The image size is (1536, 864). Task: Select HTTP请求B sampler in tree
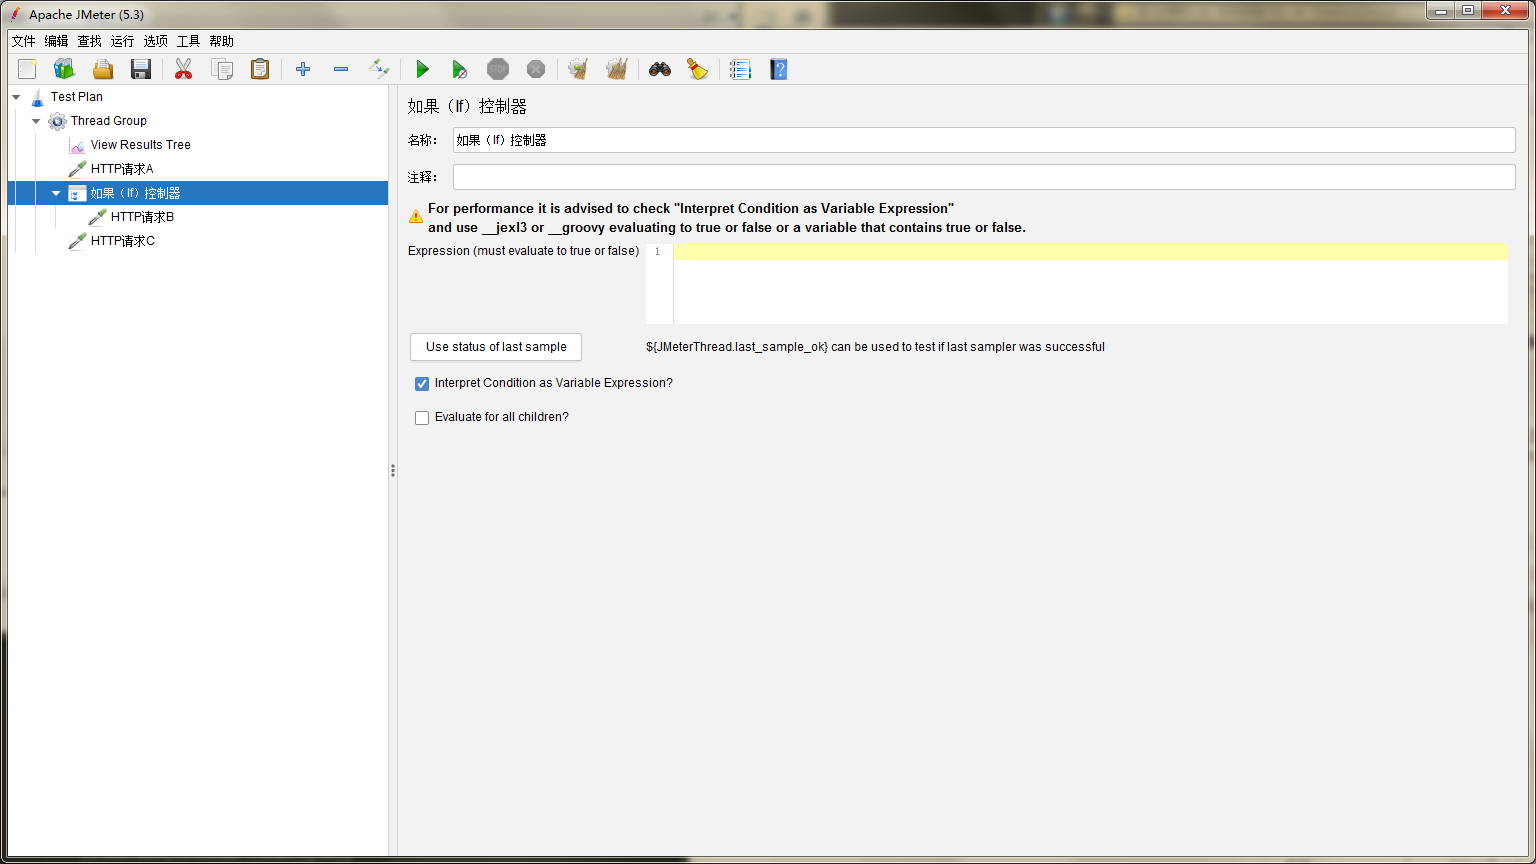point(143,217)
